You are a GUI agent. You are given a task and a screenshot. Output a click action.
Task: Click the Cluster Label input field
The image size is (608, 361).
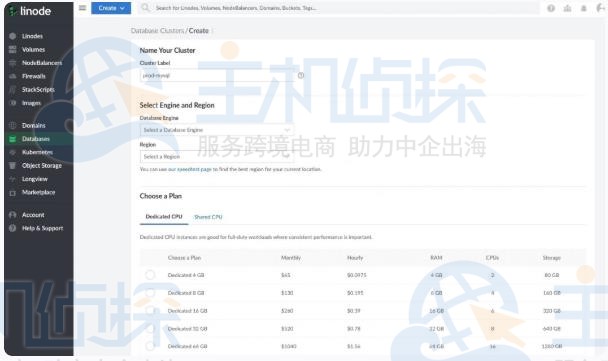click(217, 76)
